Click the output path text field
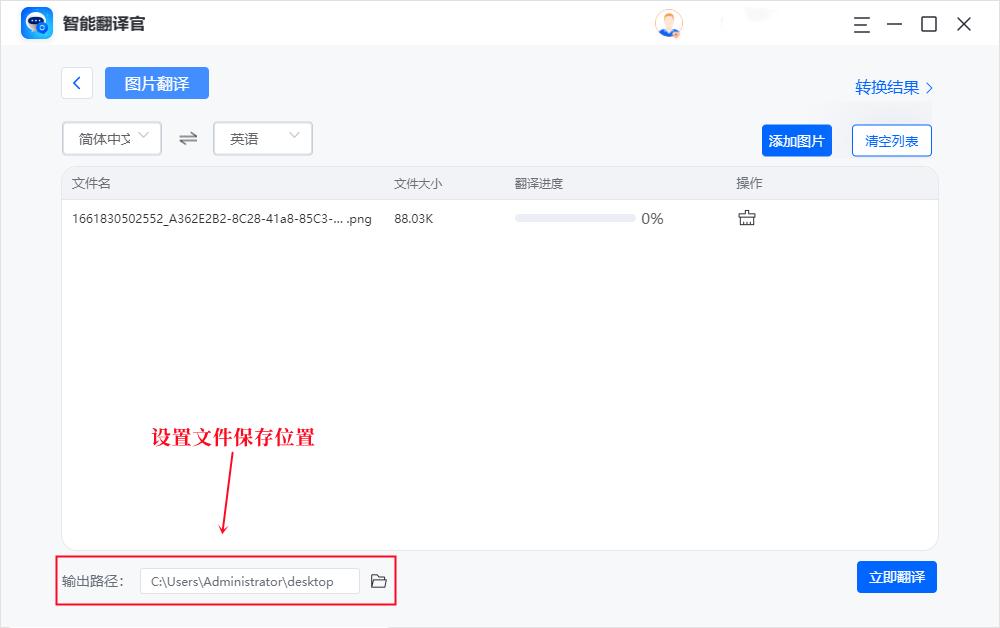 click(x=250, y=580)
